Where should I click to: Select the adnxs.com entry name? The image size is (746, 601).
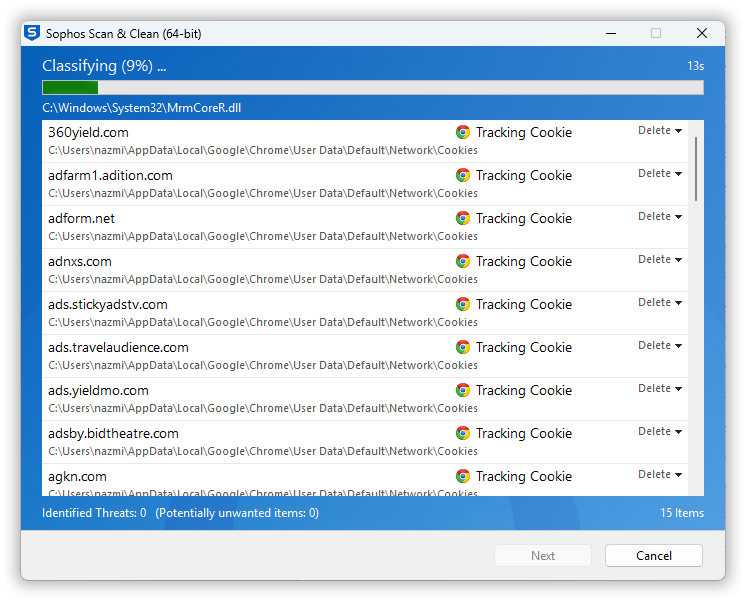click(80, 261)
